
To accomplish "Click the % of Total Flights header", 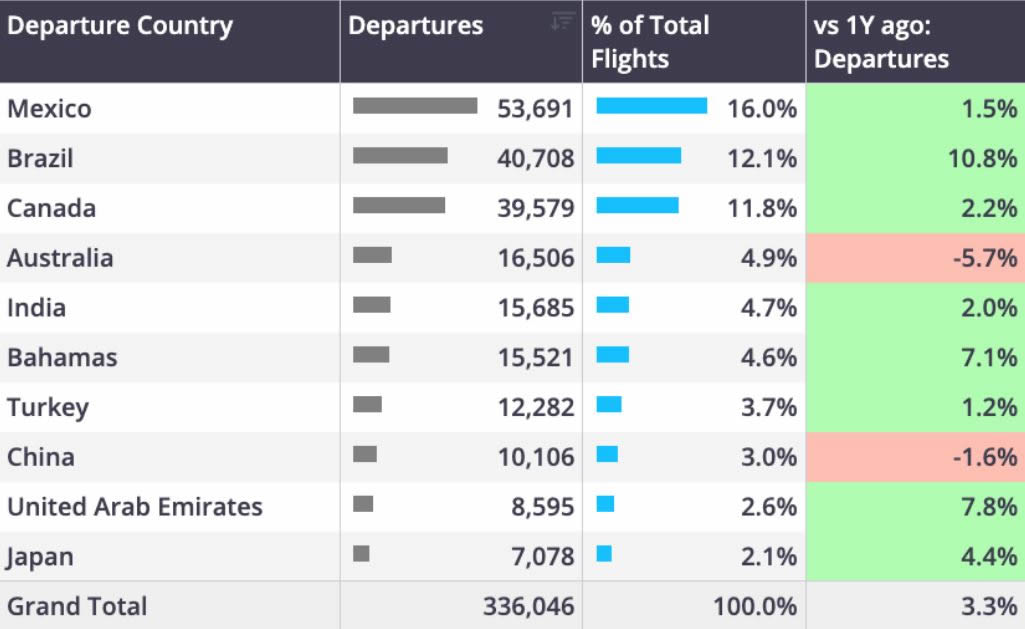I will [x=694, y=41].
